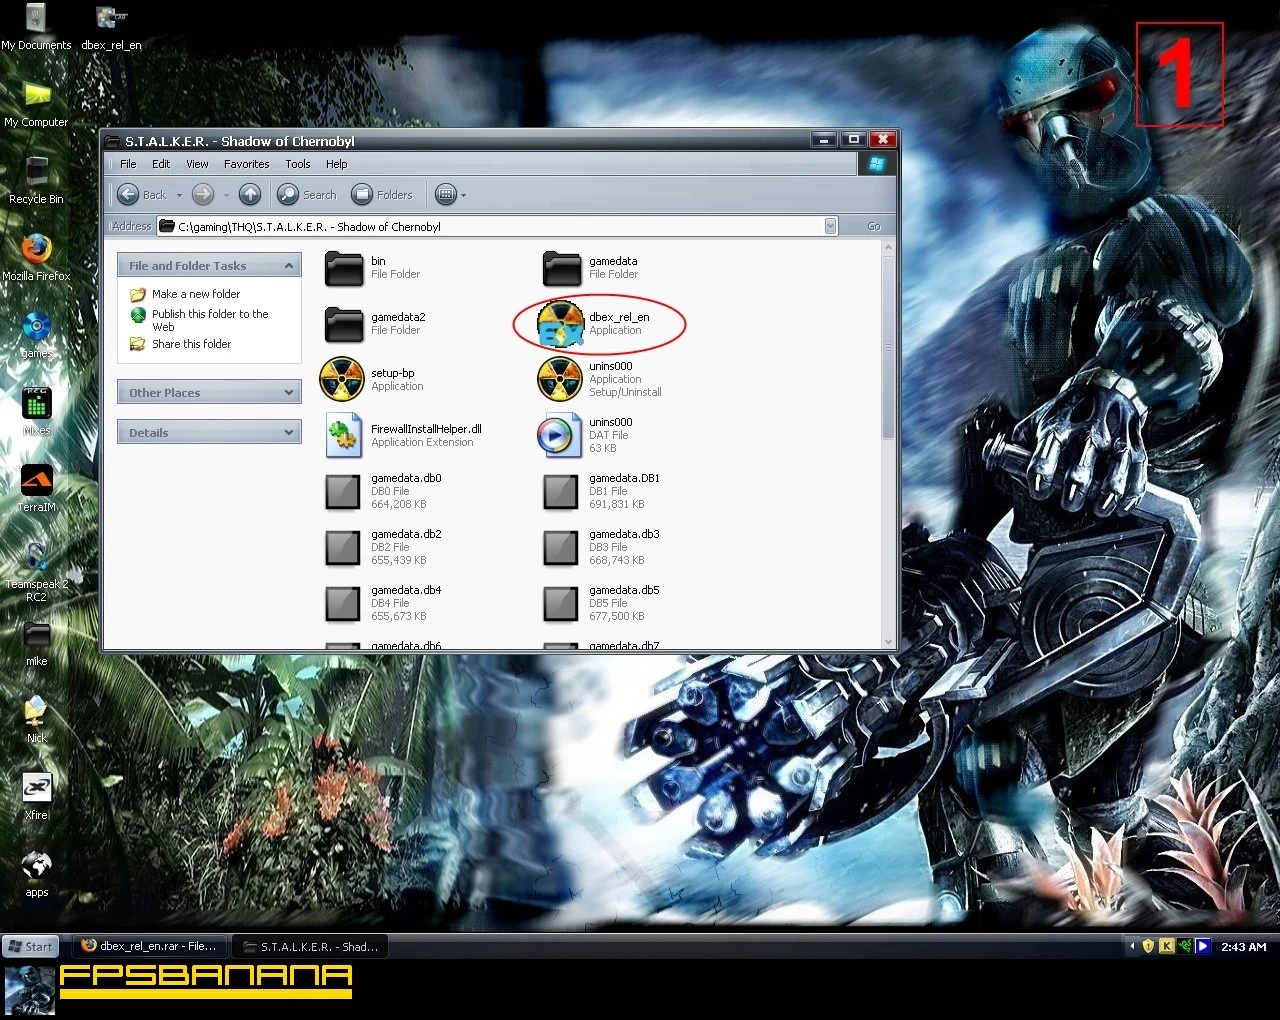Viewport: 1280px width, 1020px height.
Task: Select the FirewallInstallHelper.dll file
Action: [x=342, y=436]
